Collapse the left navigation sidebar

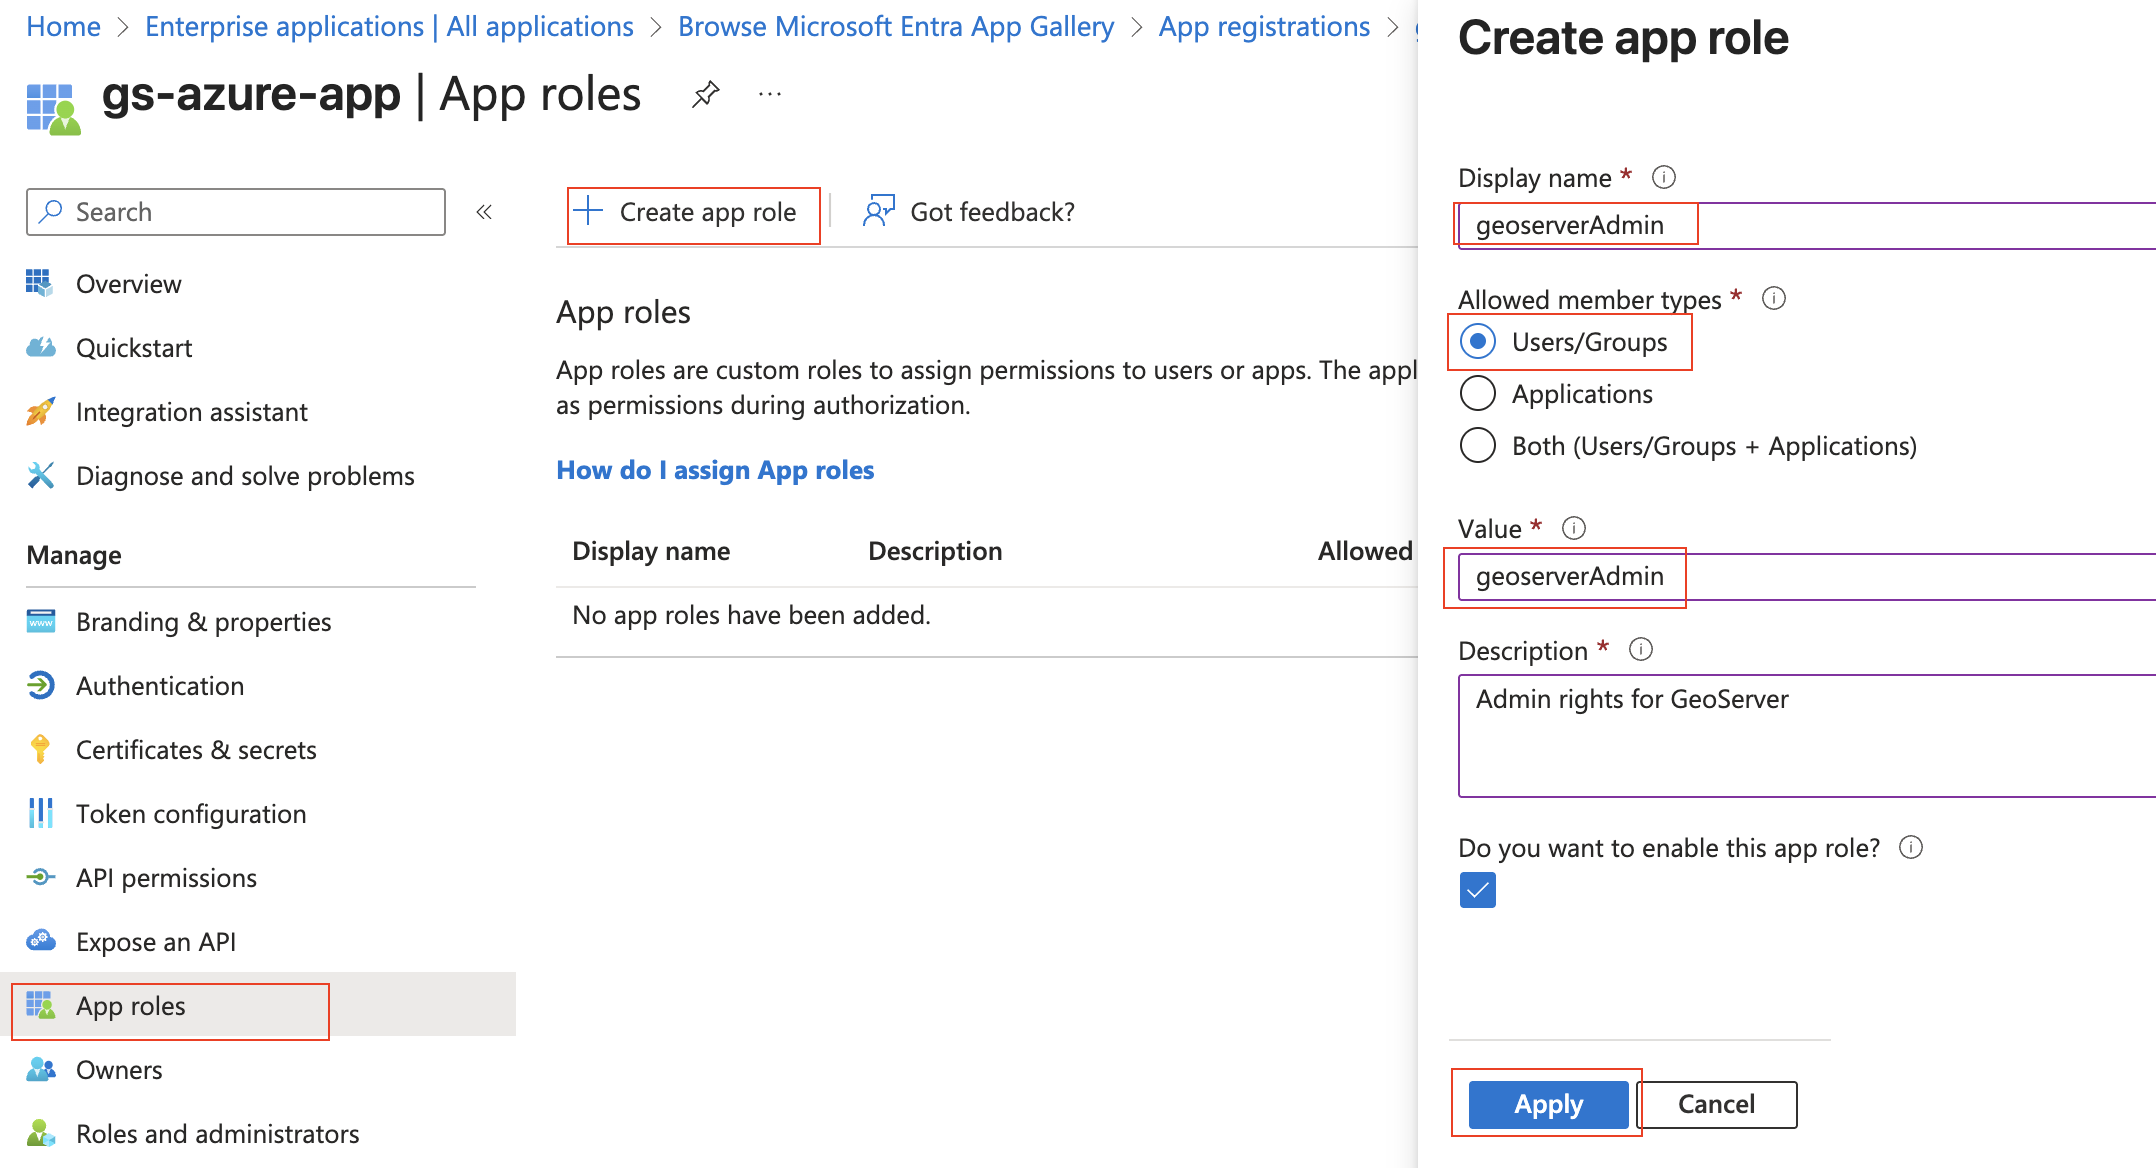tap(484, 211)
